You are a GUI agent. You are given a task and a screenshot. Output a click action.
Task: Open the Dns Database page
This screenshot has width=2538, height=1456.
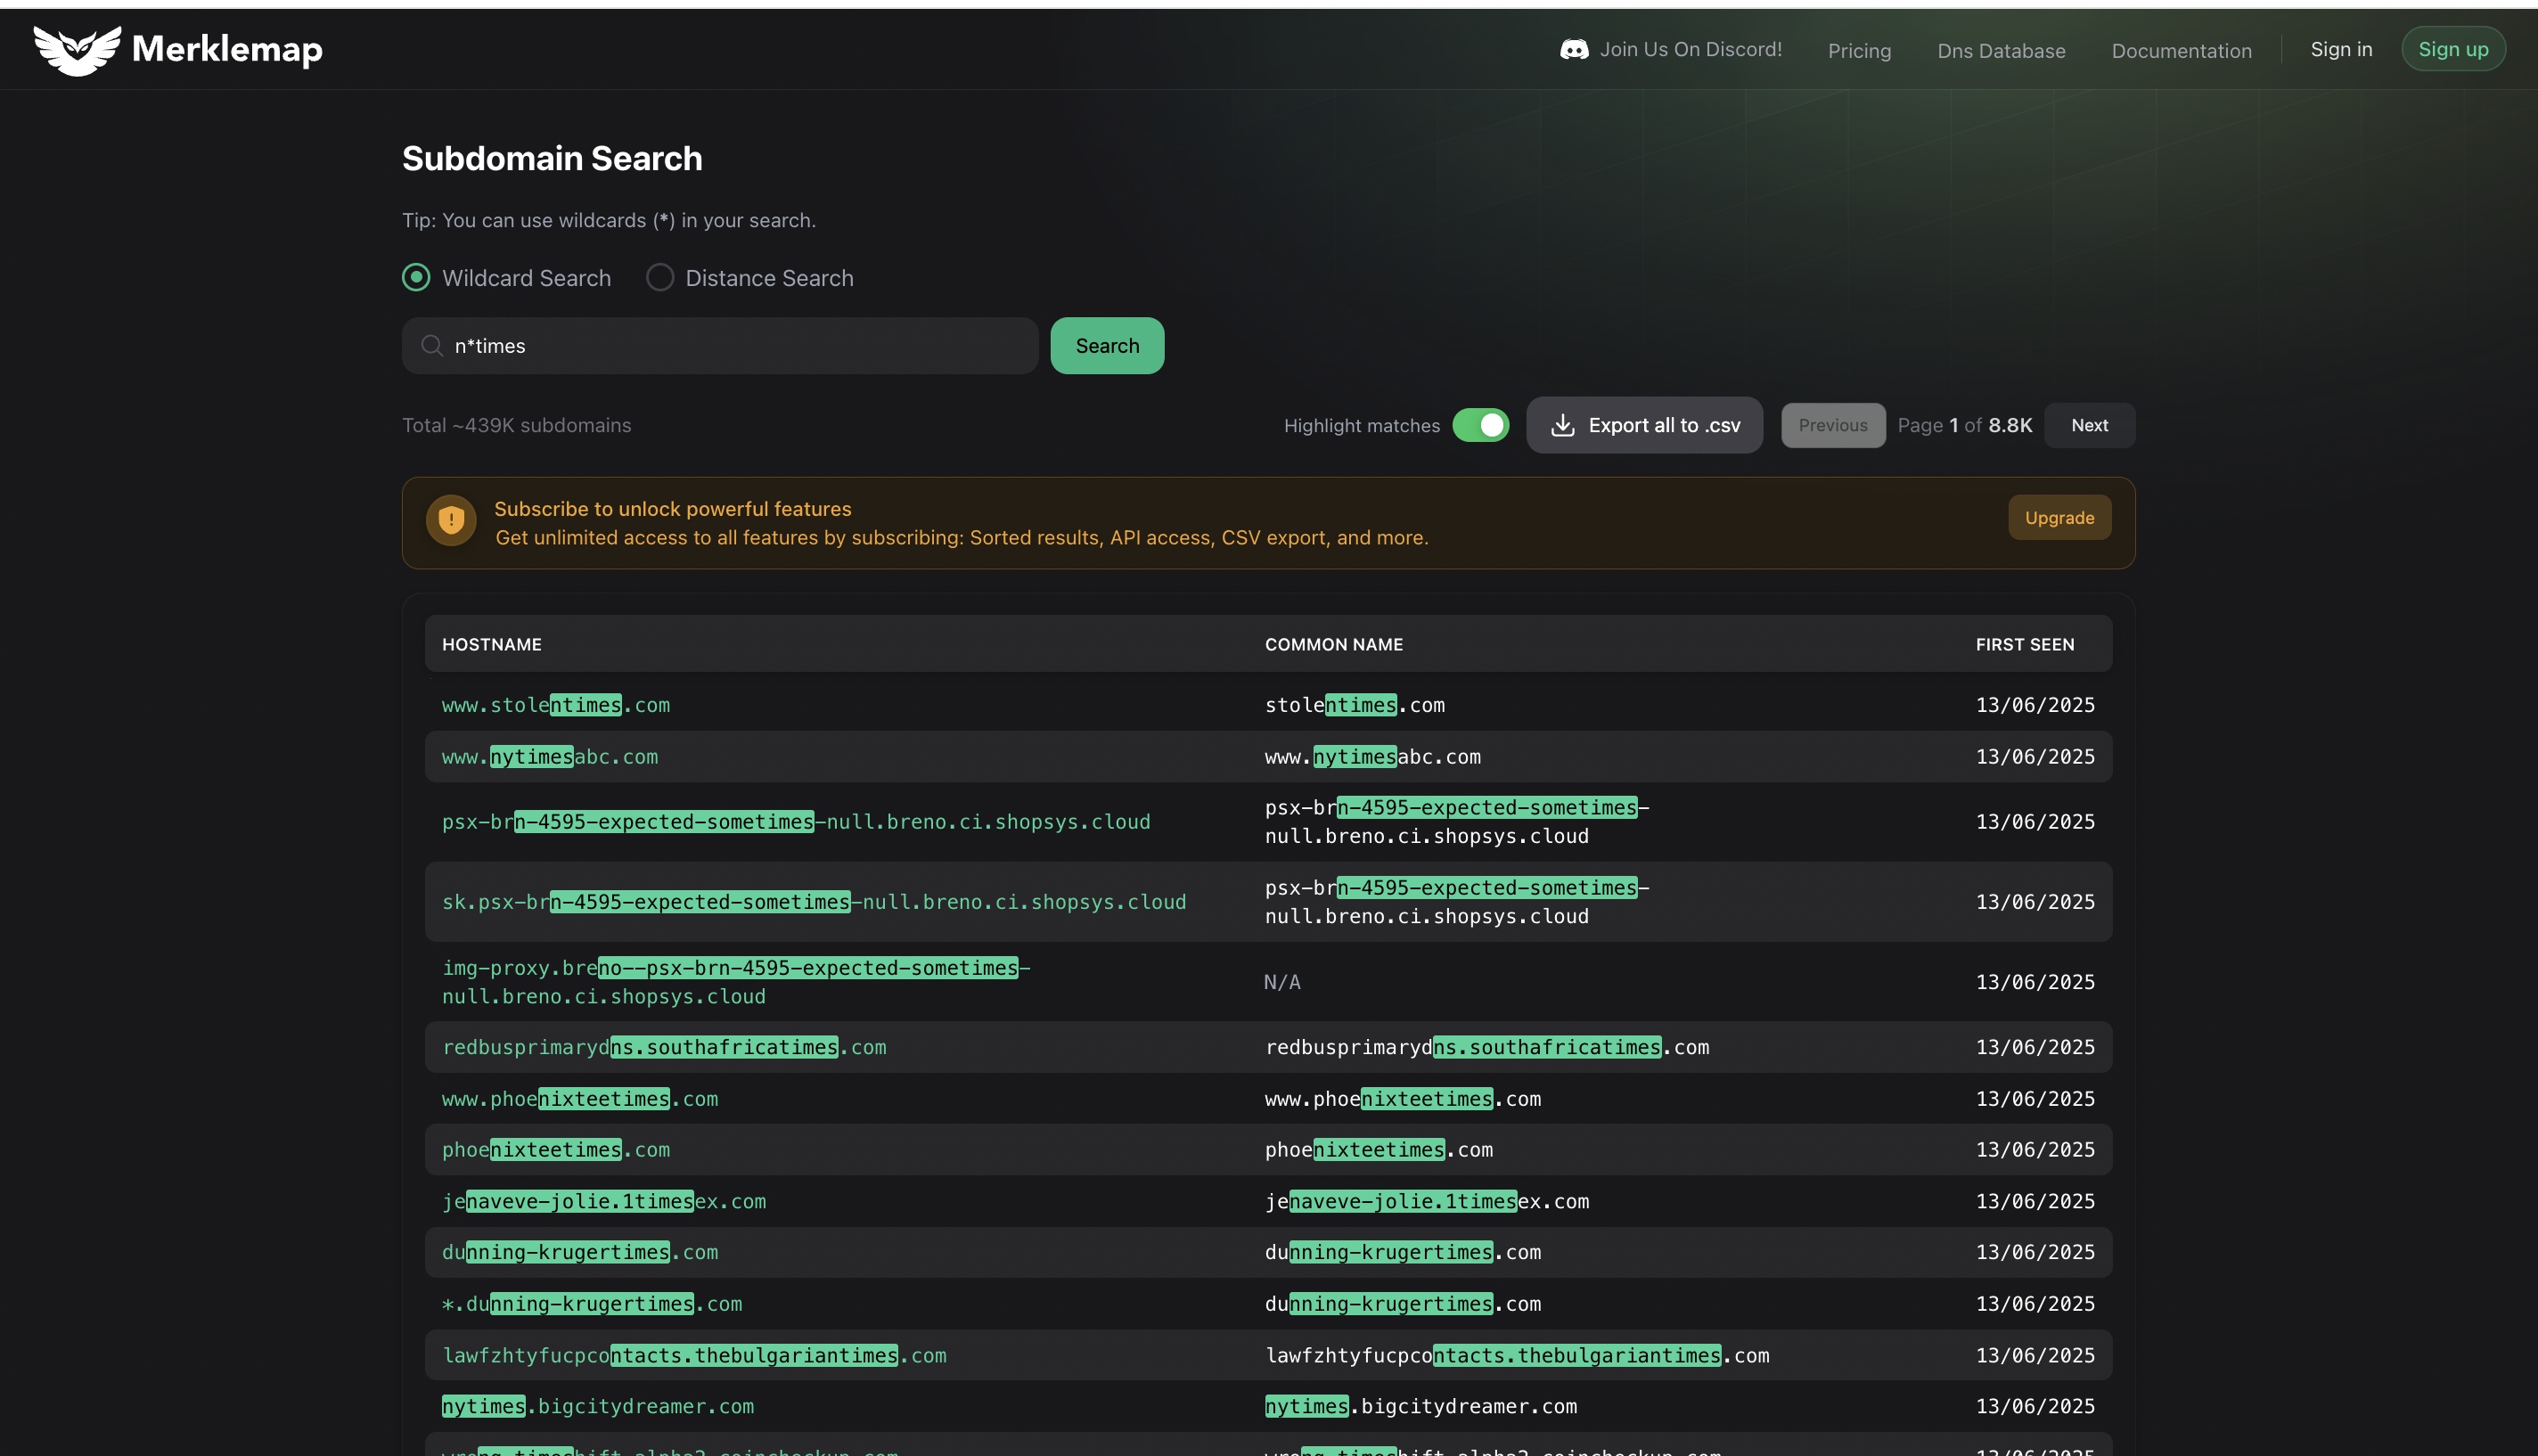pos(2001,50)
